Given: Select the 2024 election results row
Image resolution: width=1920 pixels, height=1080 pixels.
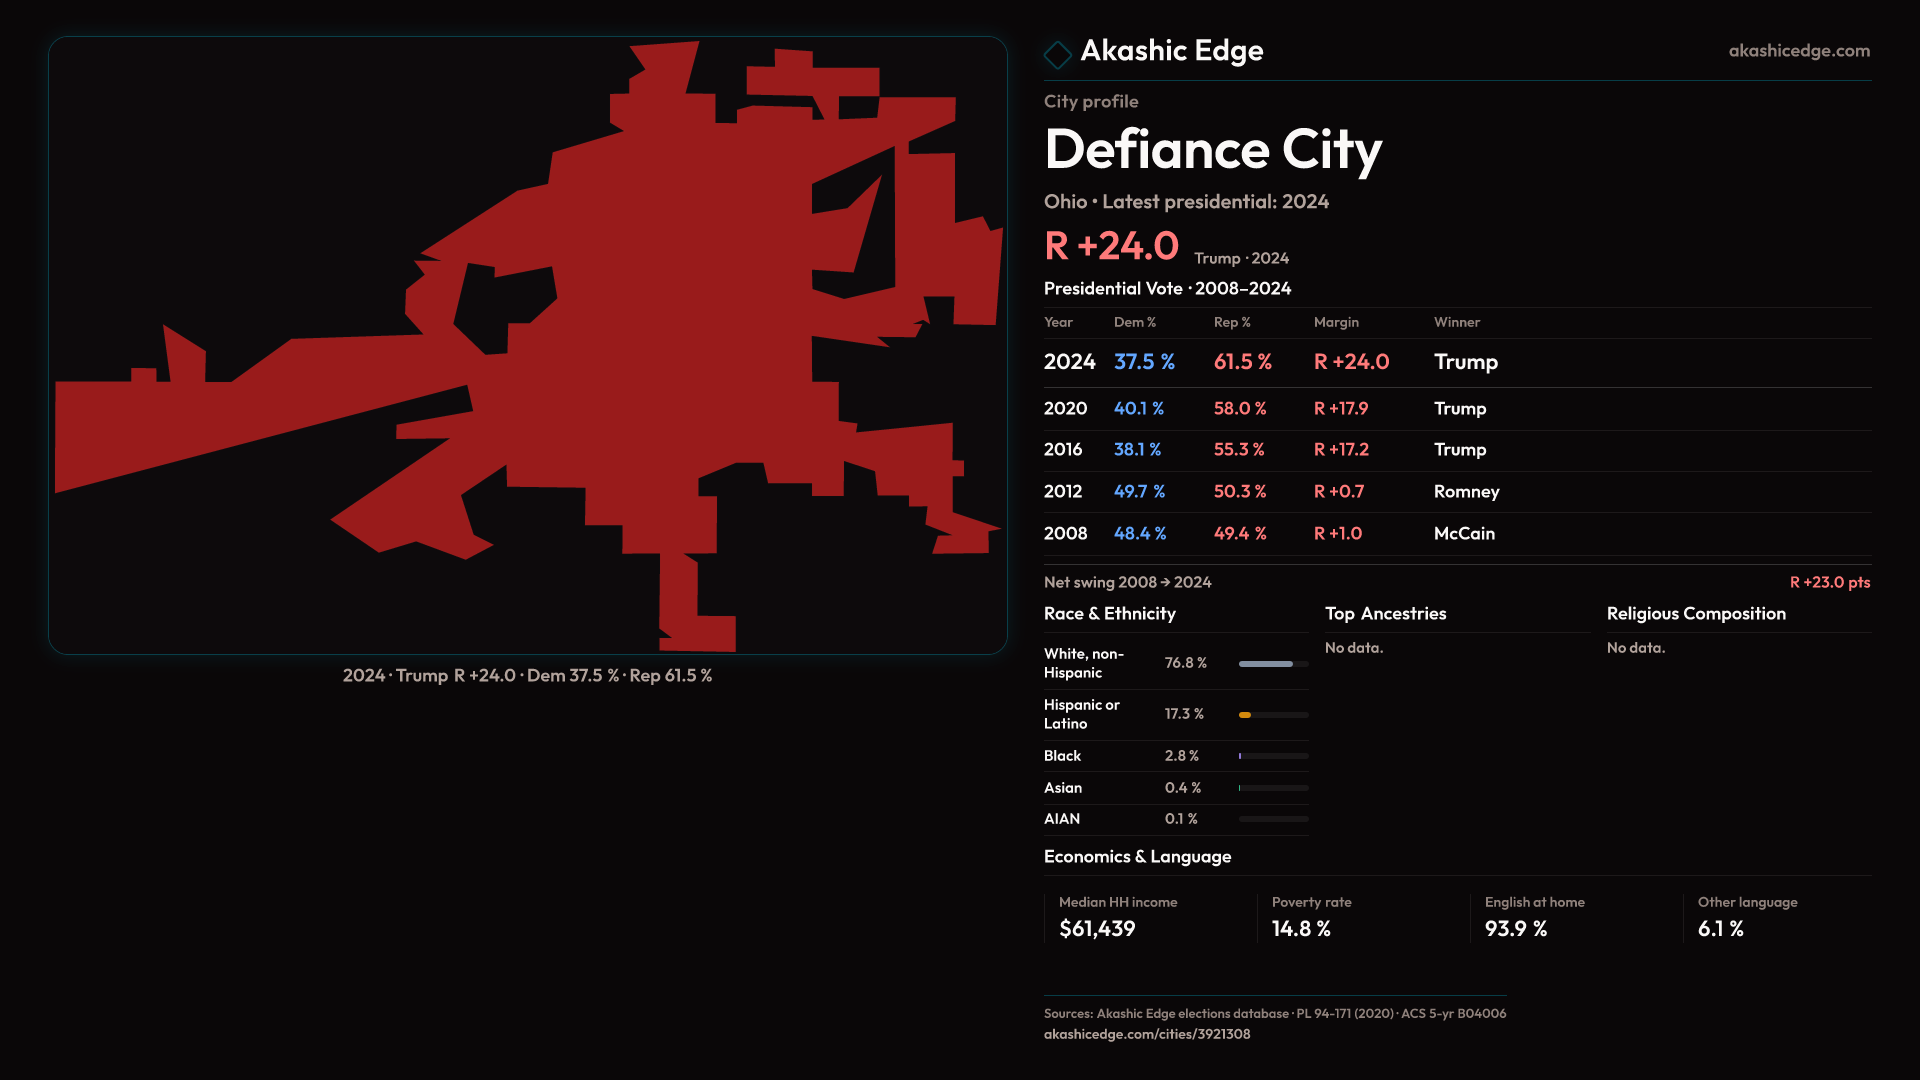Looking at the screenshot, I should pyautogui.click(x=1270, y=362).
